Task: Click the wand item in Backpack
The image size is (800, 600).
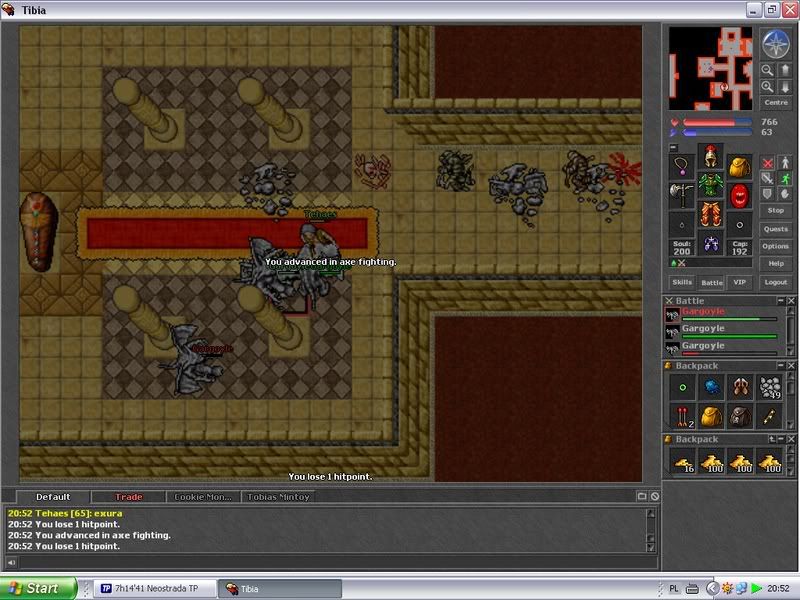Action: pyautogui.click(x=769, y=417)
